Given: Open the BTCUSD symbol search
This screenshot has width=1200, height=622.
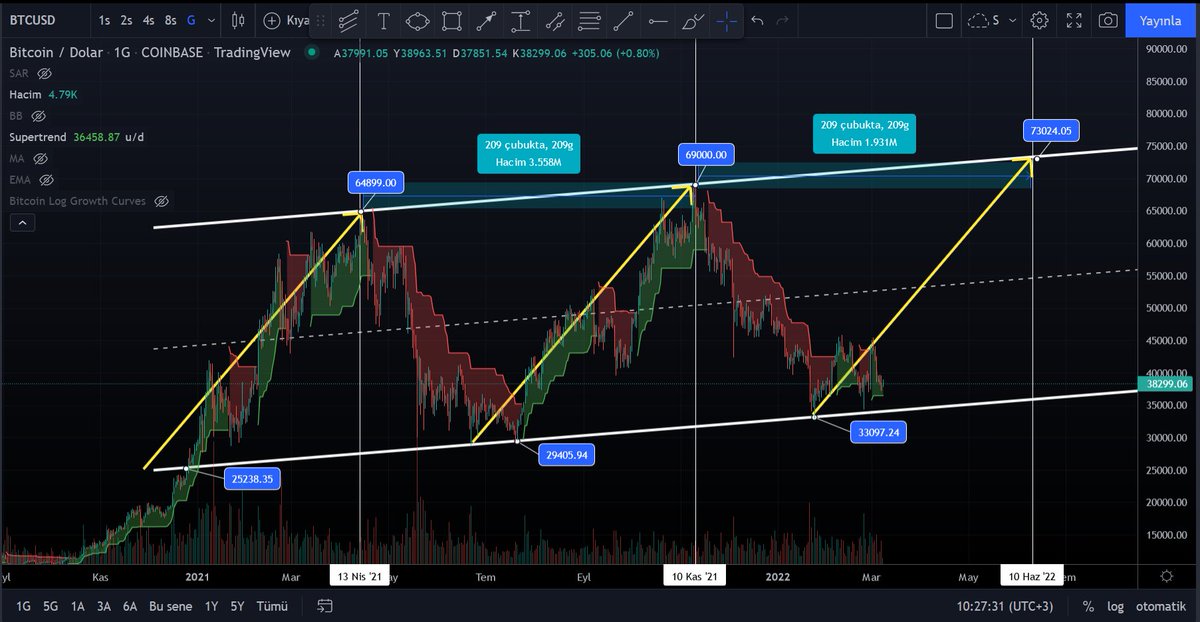Looking at the screenshot, I should pos(33,20).
